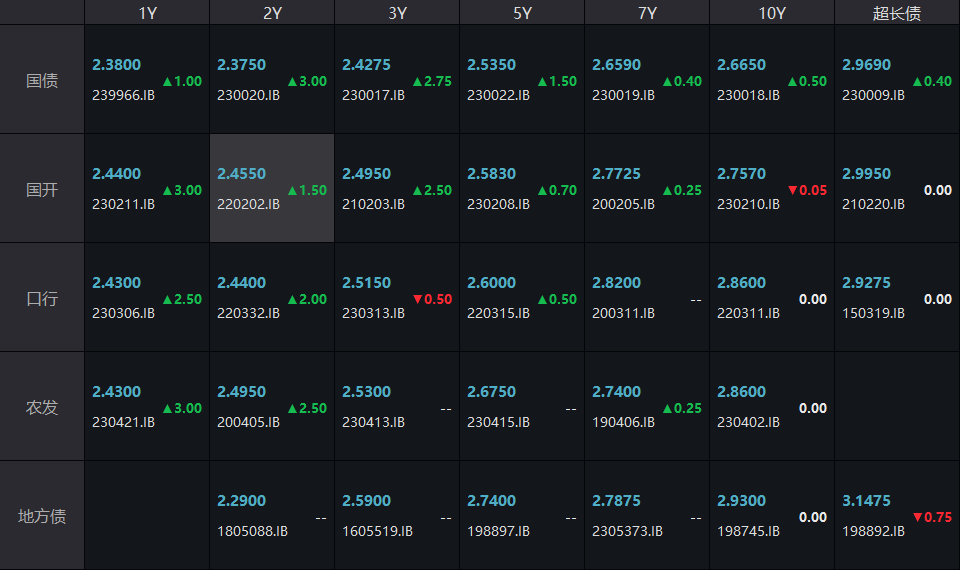Viewport: 960px width, 570px height.
Task: Select the 国开 row header
Action: (42, 189)
